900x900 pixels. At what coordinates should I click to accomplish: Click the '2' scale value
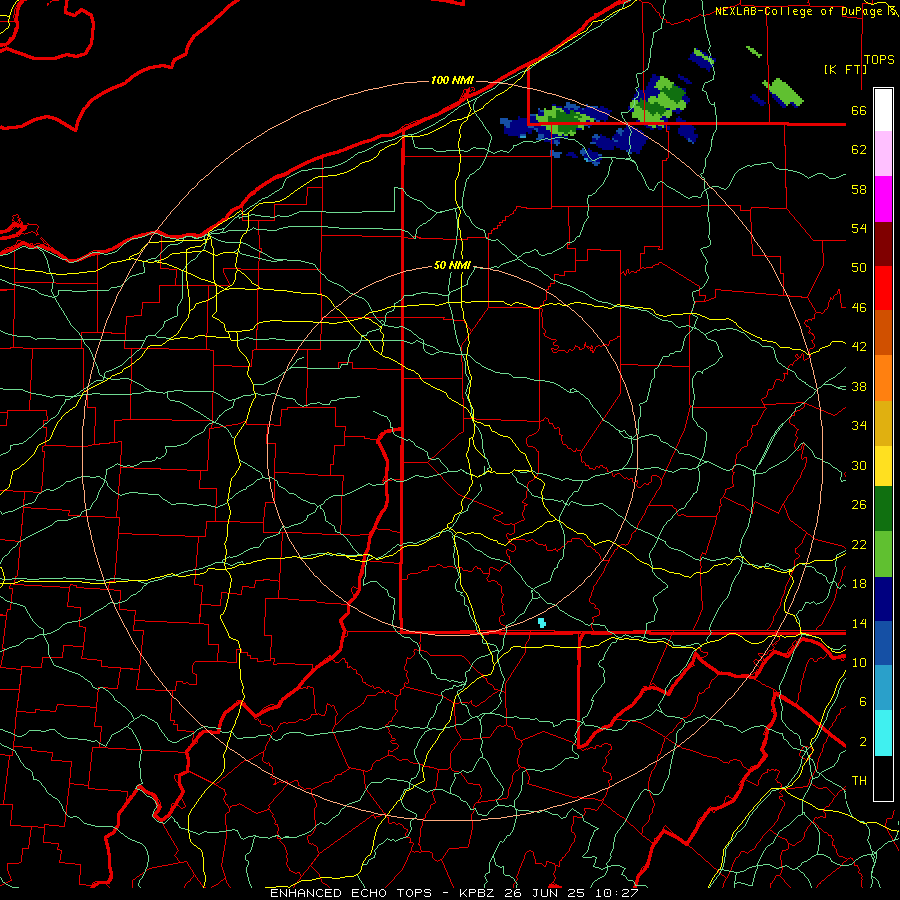point(863,742)
